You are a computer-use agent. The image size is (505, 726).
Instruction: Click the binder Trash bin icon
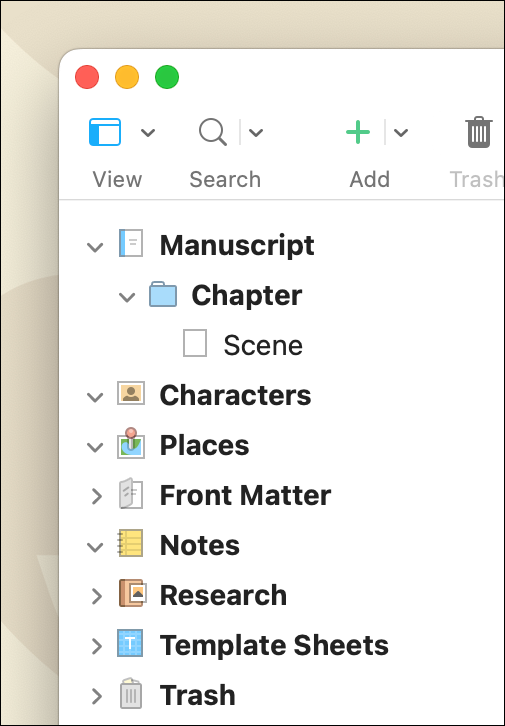tap(131, 693)
